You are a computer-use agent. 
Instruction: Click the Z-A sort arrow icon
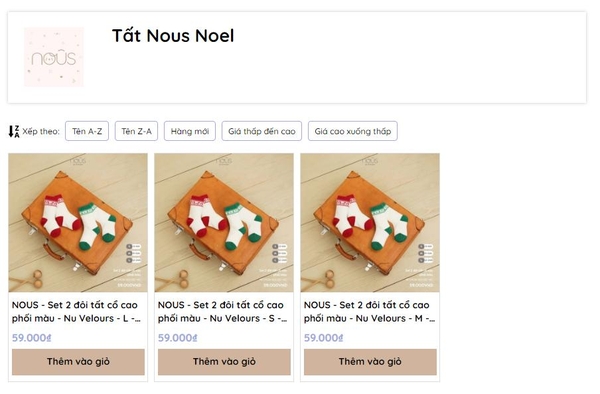pyautogui.click(x=14, y=131)
